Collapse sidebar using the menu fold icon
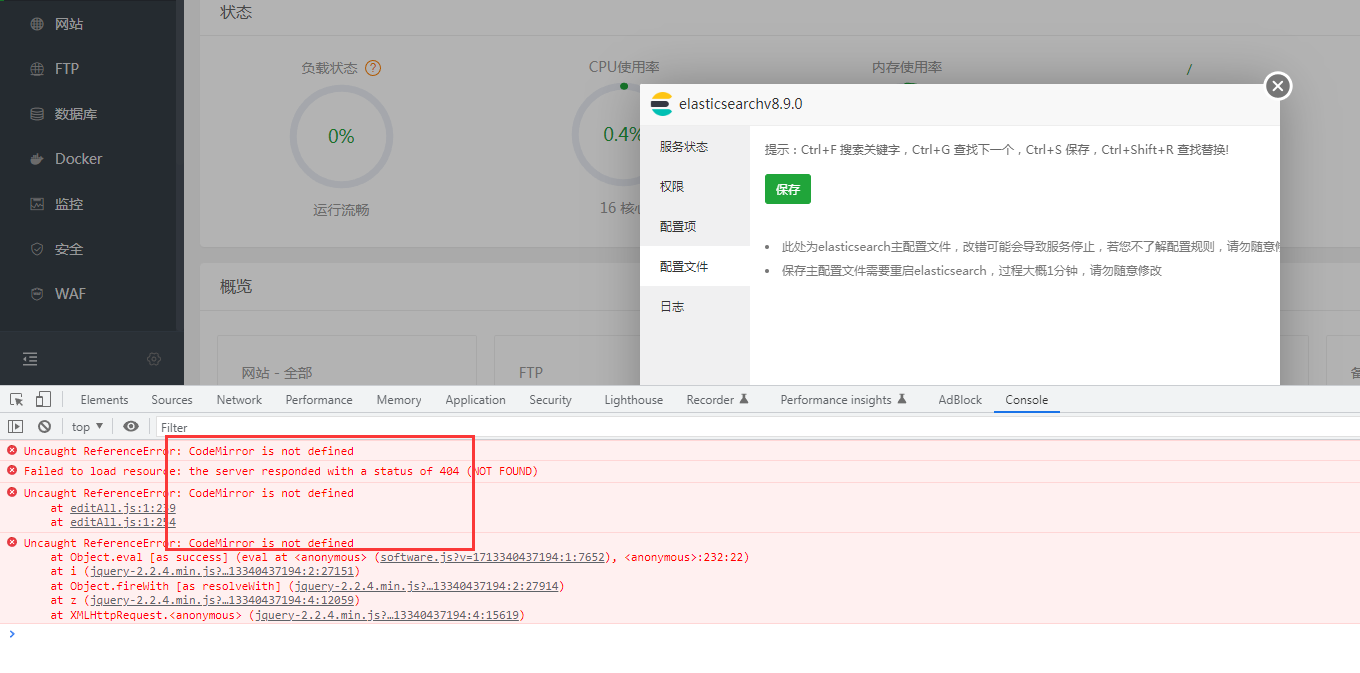The height and width of the screenshot is (673, 1360). click(x=30, y=359)
